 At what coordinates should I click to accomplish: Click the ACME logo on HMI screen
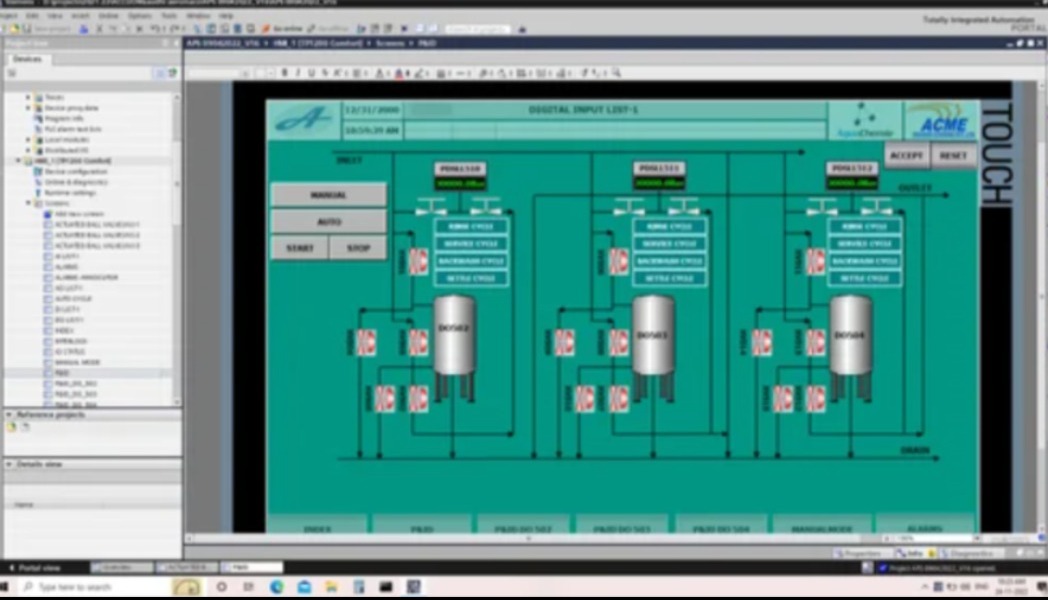coord(943,121)
